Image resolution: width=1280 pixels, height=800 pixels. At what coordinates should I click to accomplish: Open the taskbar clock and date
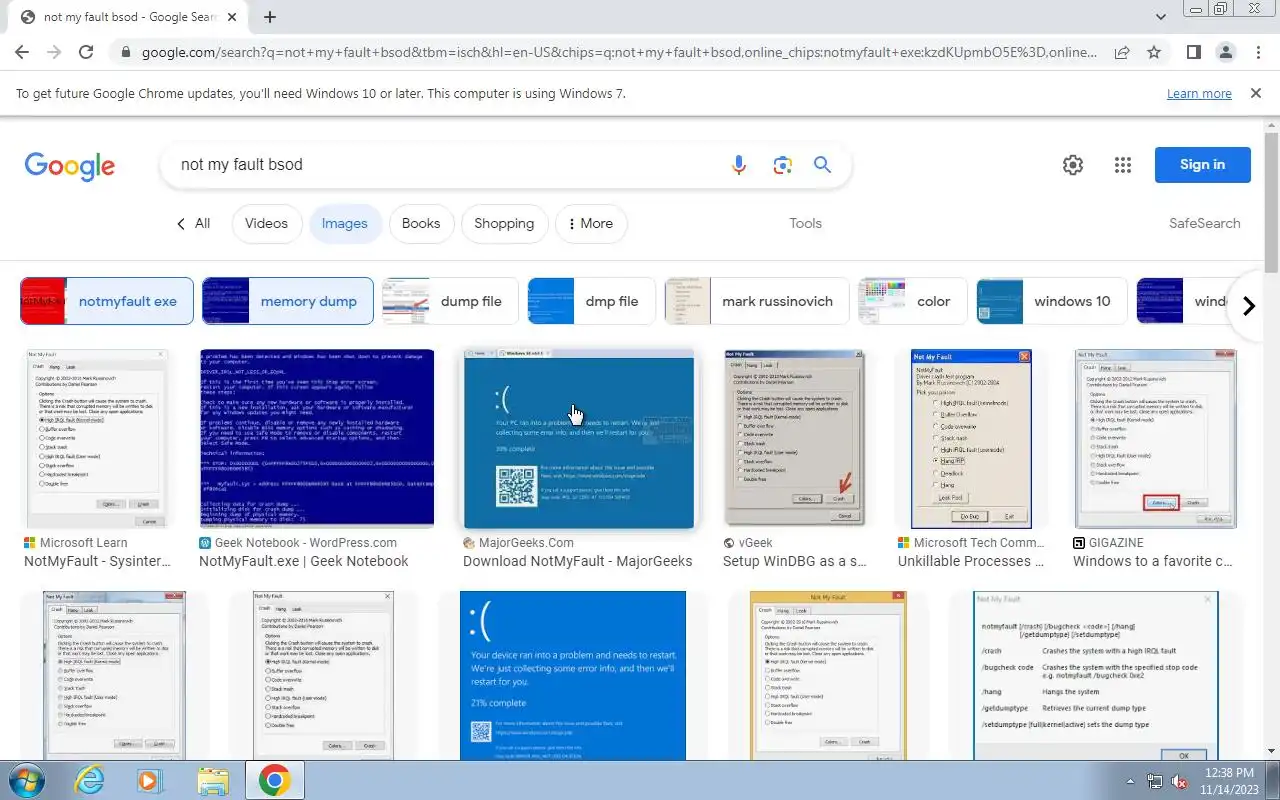1230,780
